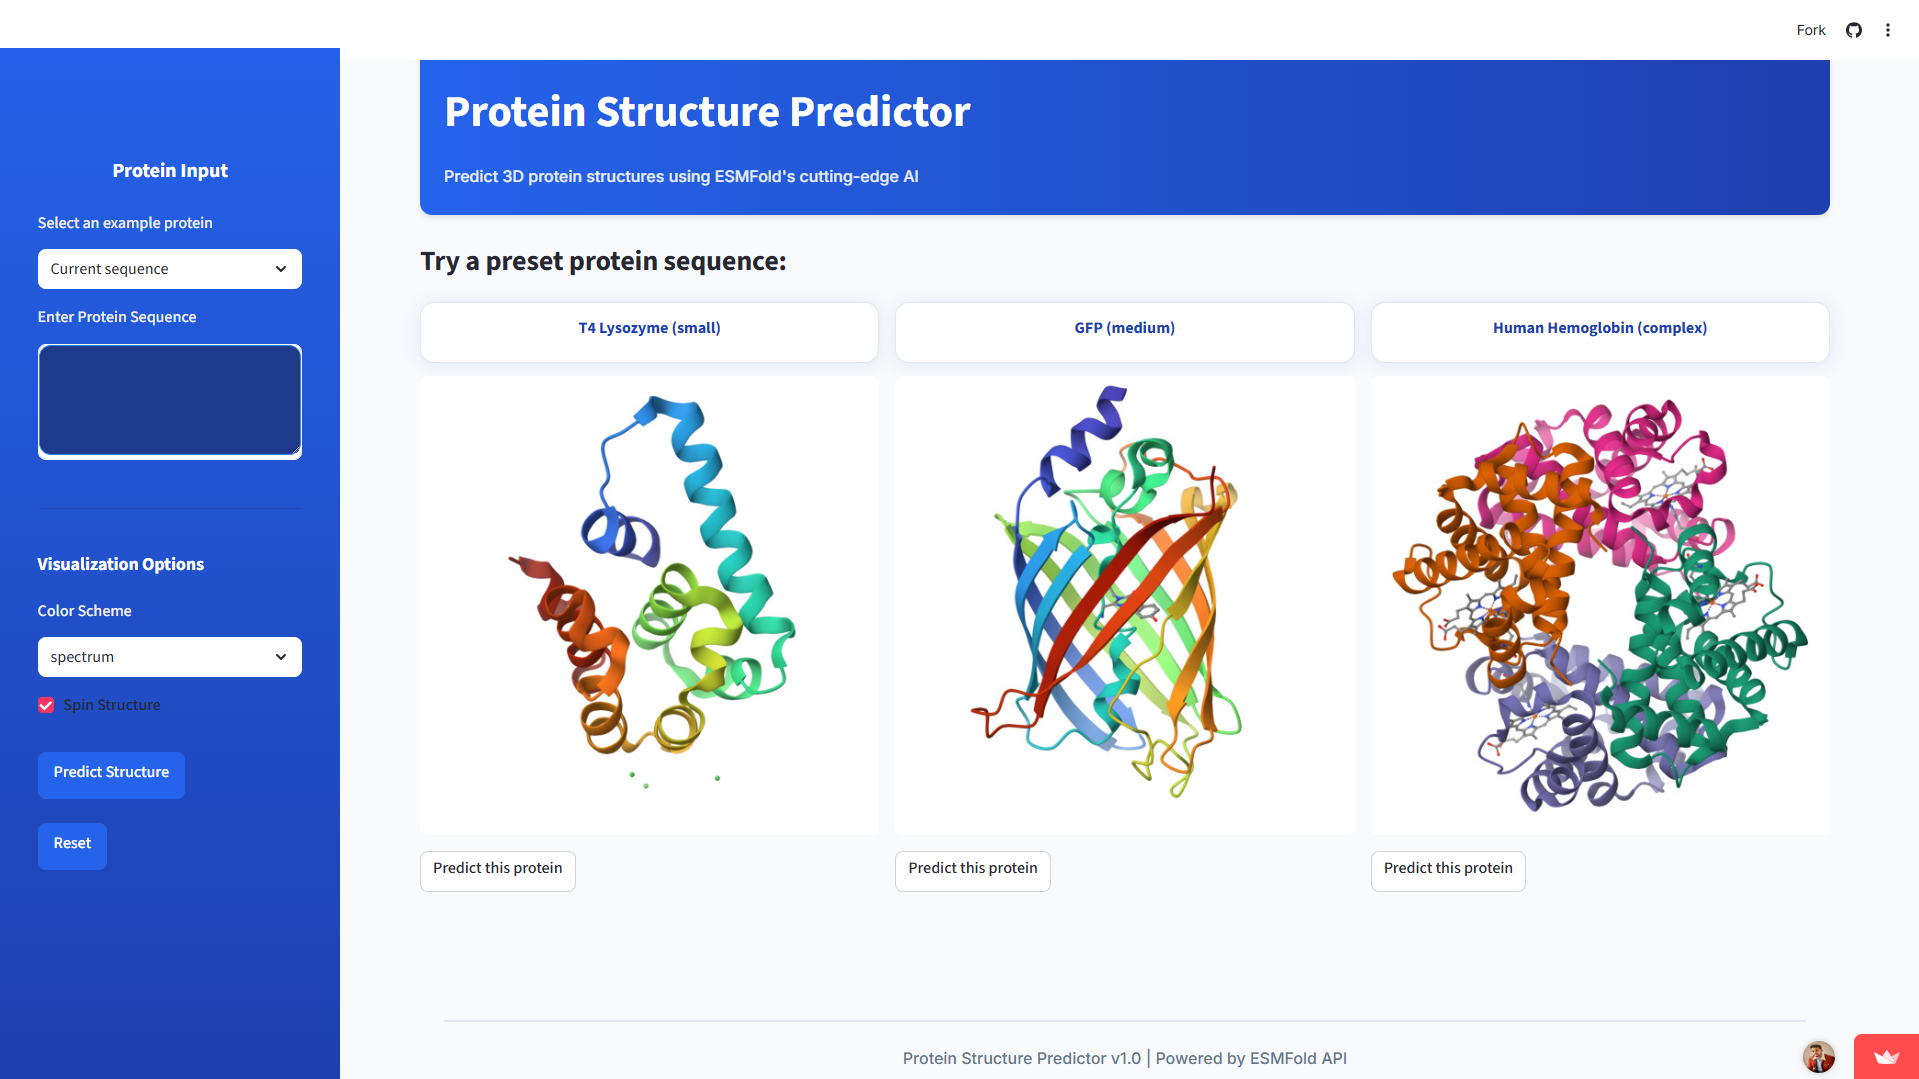Click the red crown badge icon
The width and height of the screenshot is (1919, 1079).
point(1886,1057)
